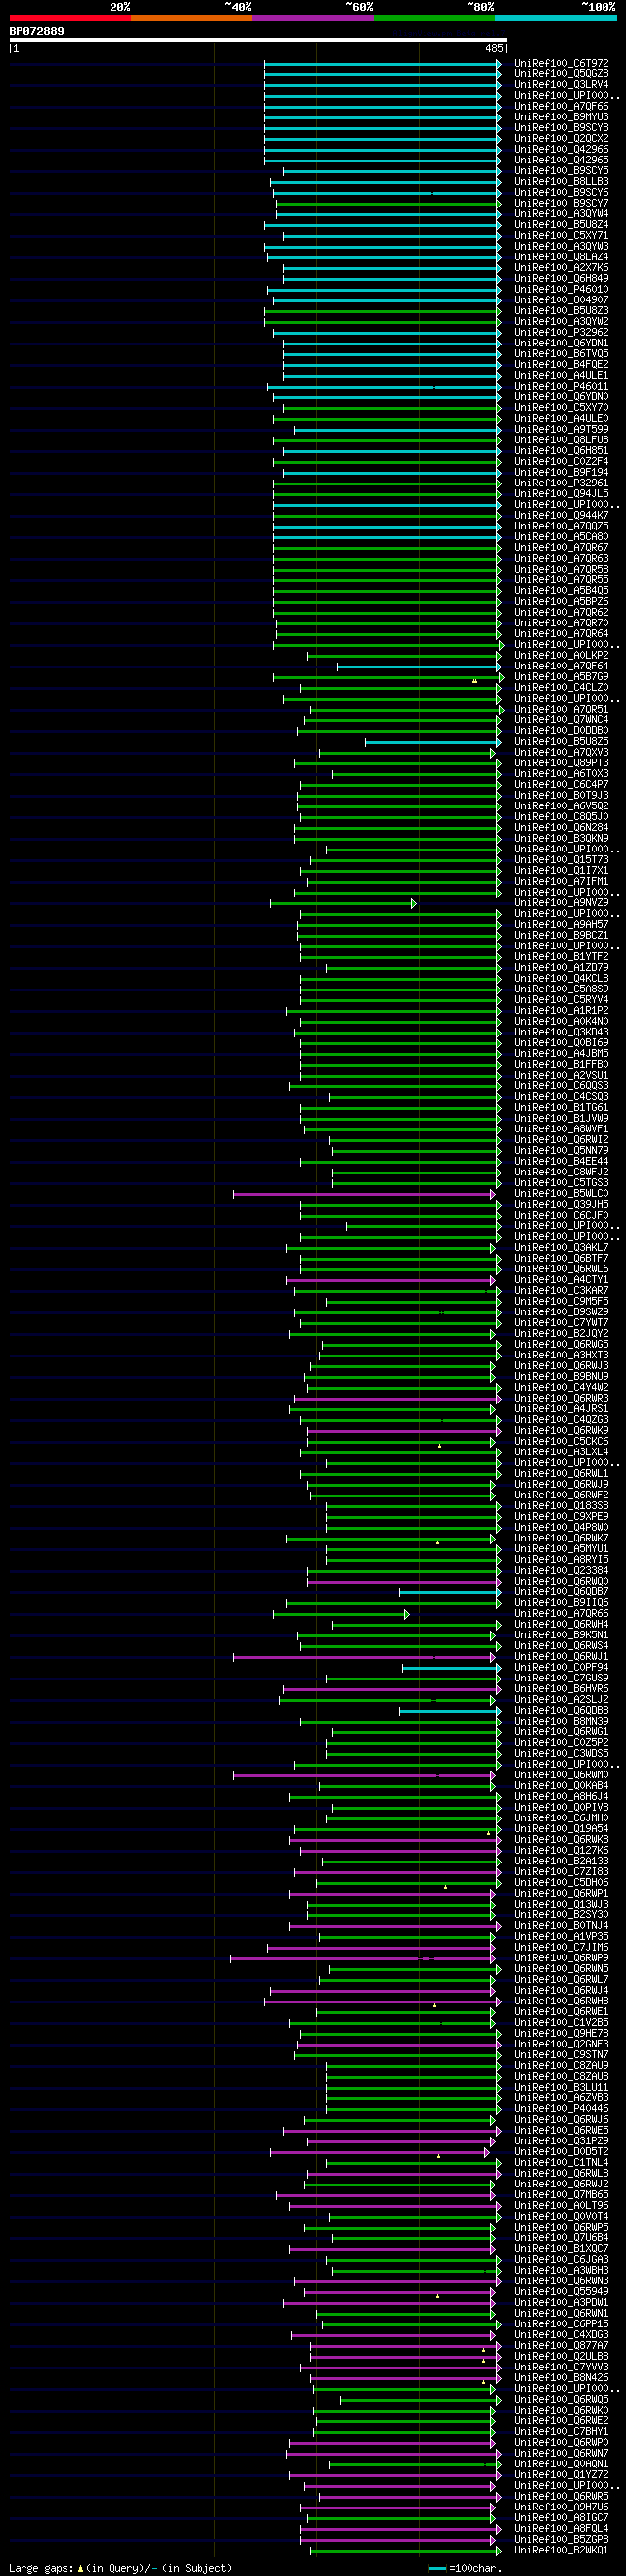The height and width of the screenshot is (2576, 626).
Task: Select the UniRef100_P46011 label
Action: coord(561,386)
